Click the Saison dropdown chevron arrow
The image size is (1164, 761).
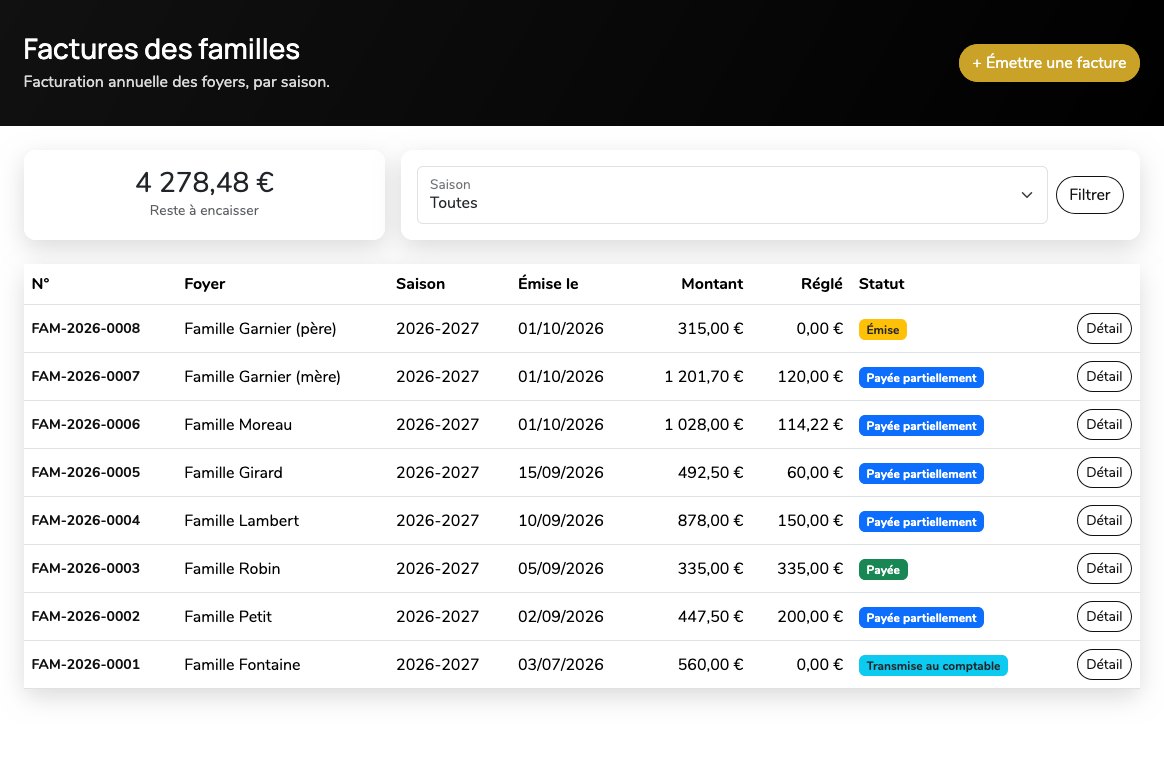point(1027,195)
